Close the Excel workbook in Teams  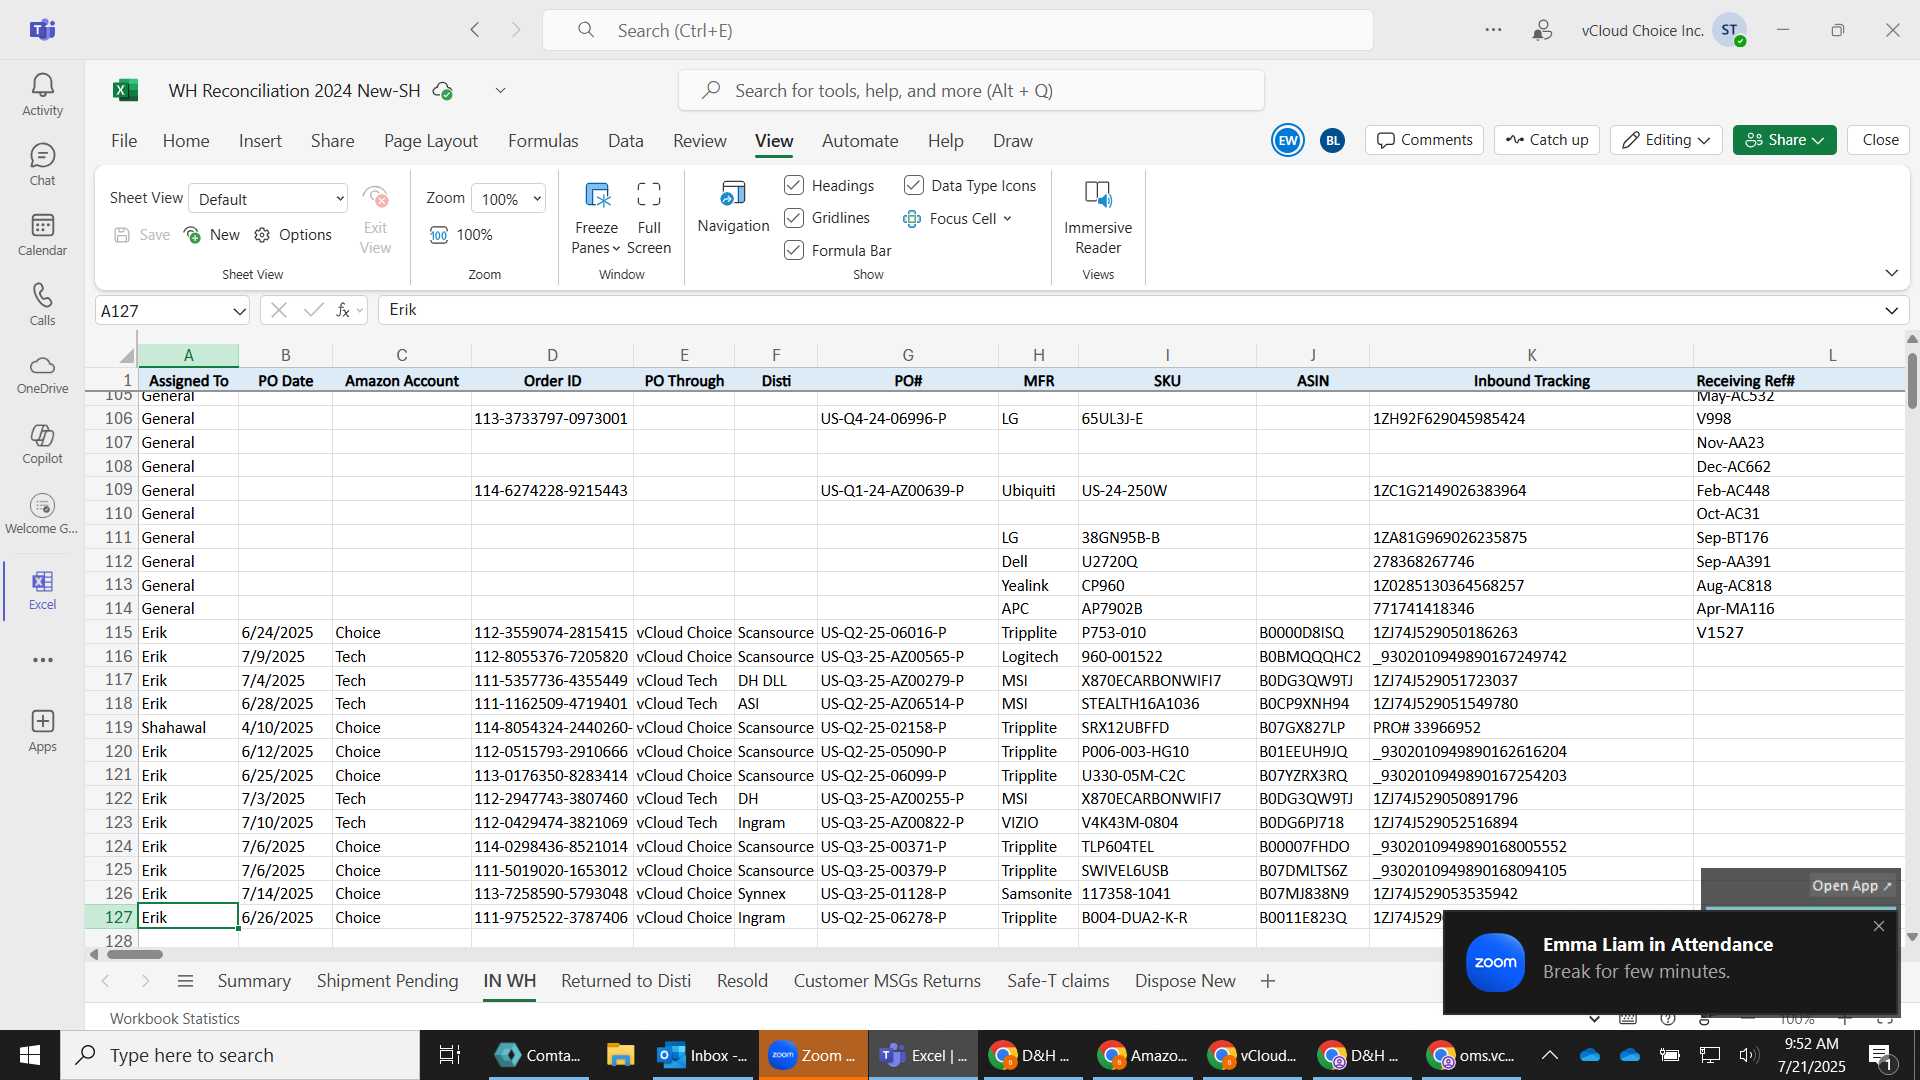pos(1879,140)
